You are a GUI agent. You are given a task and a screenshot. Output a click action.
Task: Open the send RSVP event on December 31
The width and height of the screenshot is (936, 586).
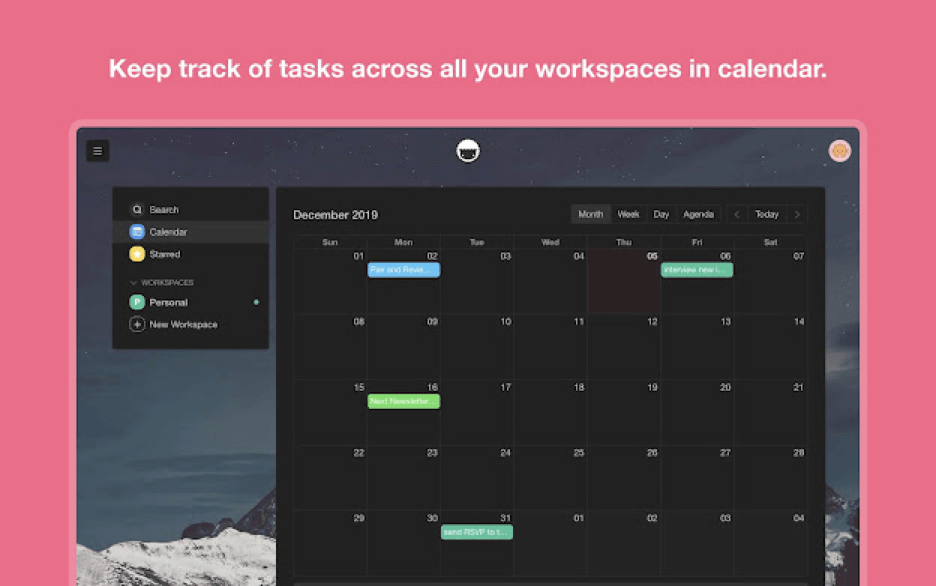[477, 532]
